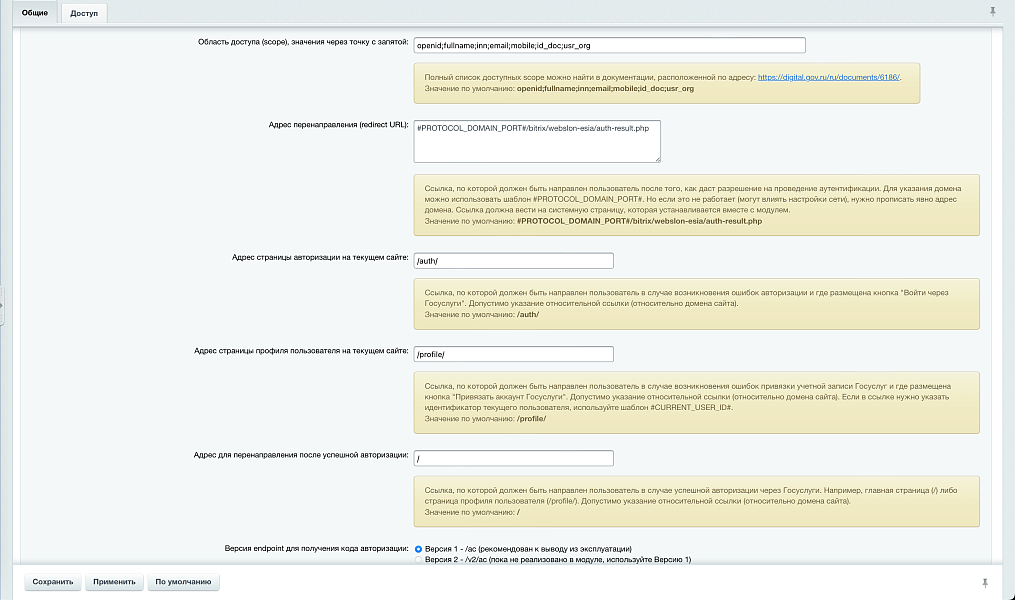This screenshot has height=600, width=1015.
Task: Open the Доступ tab
Action: 84,13
